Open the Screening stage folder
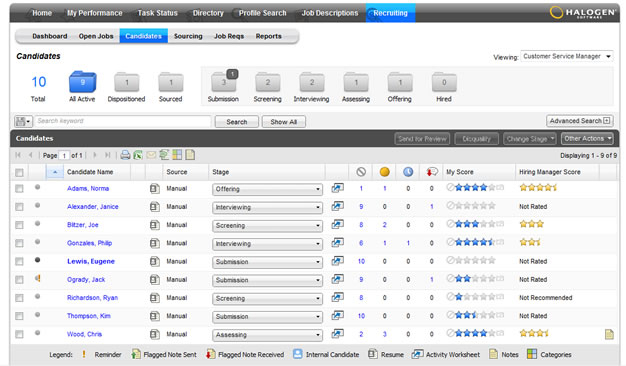The width and height of the screenshot is (626, 366). [x=267, y=82]
